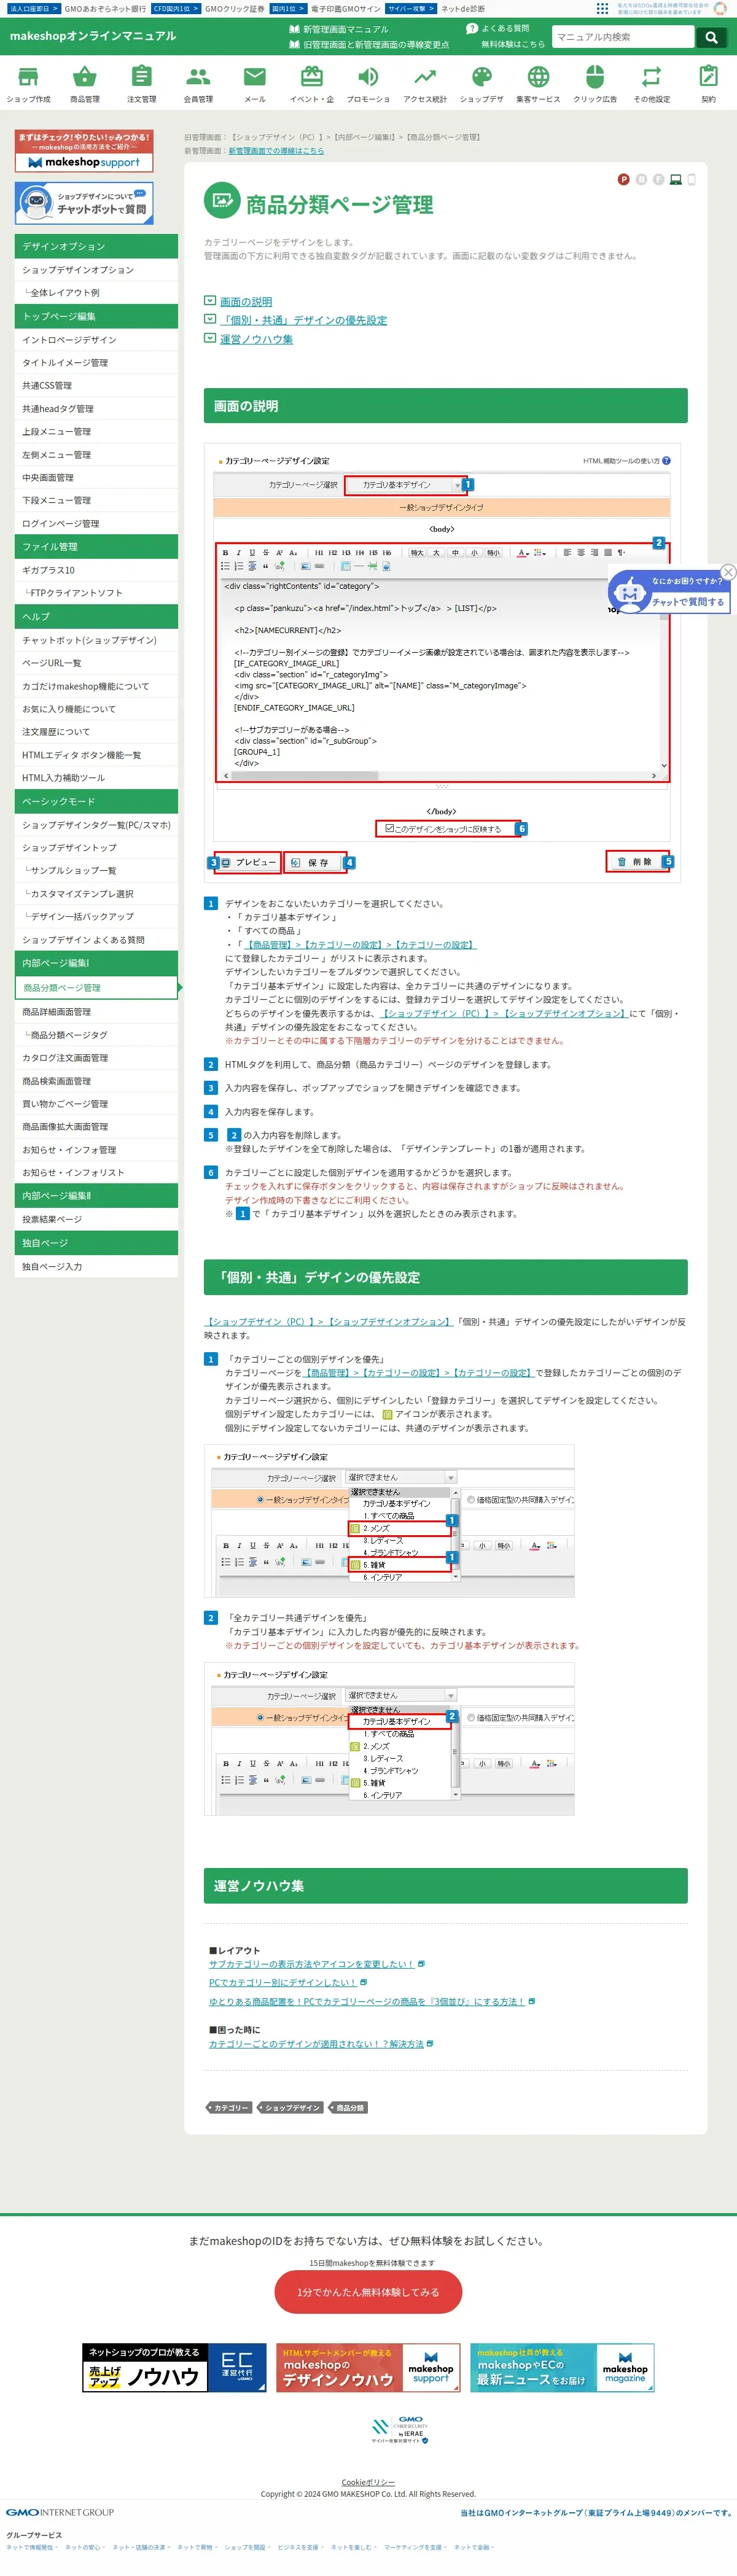This screenshot has width=737, height=2576.
Task: Expand ネットで情報発信 footer menu
Action: click(32, 2547)
